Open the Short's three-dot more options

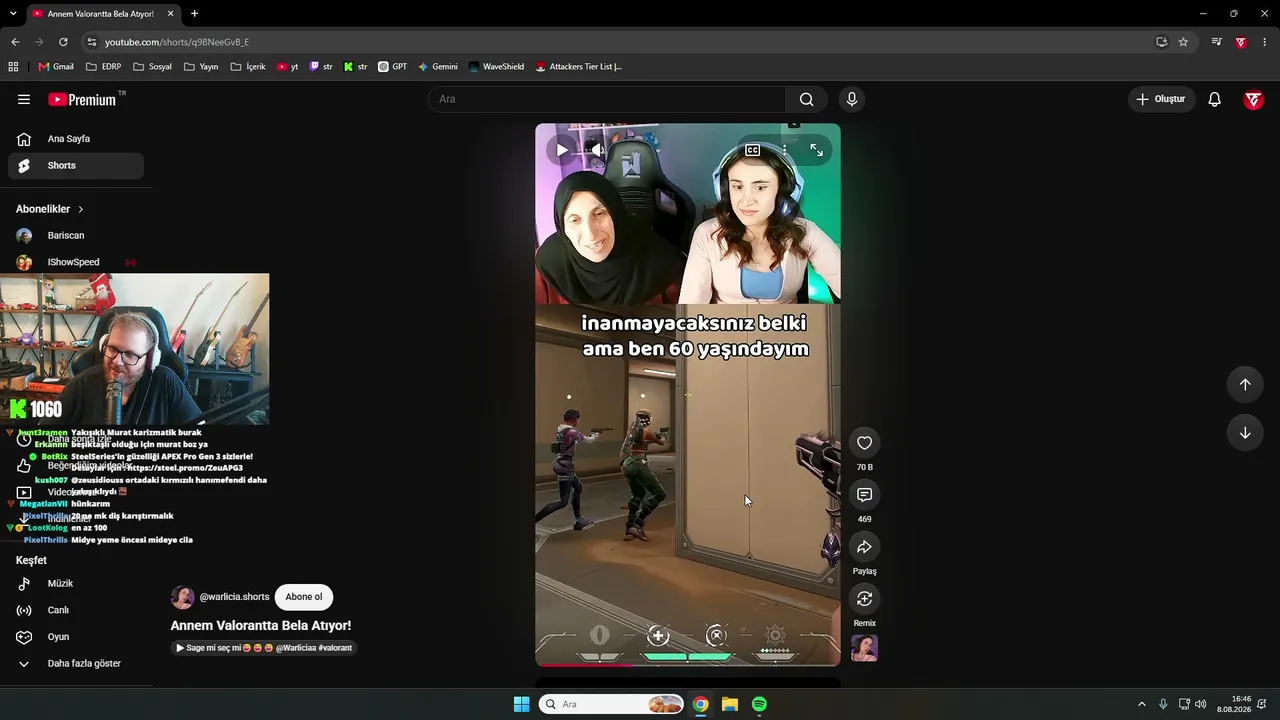[x=785, y=150]
